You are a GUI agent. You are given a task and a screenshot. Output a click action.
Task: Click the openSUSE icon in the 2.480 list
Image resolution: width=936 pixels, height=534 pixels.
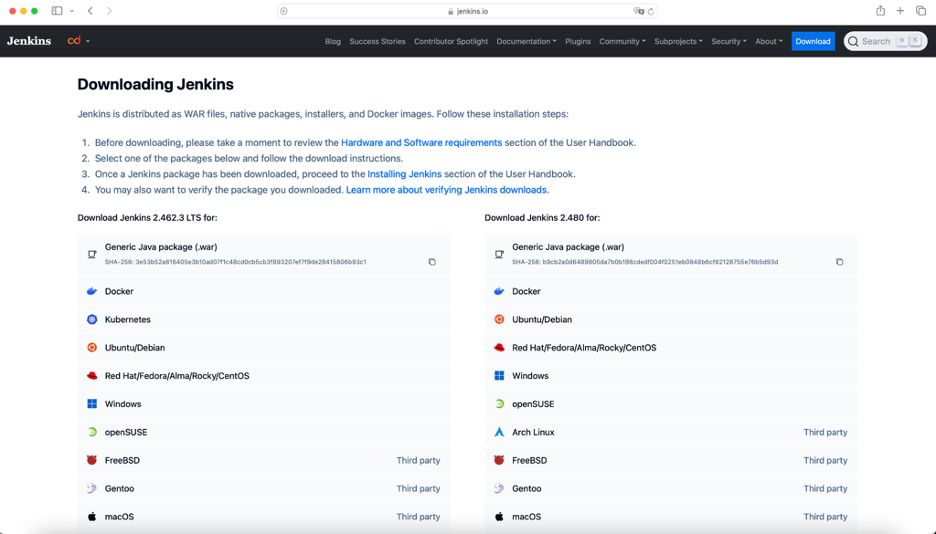[499, 404]
